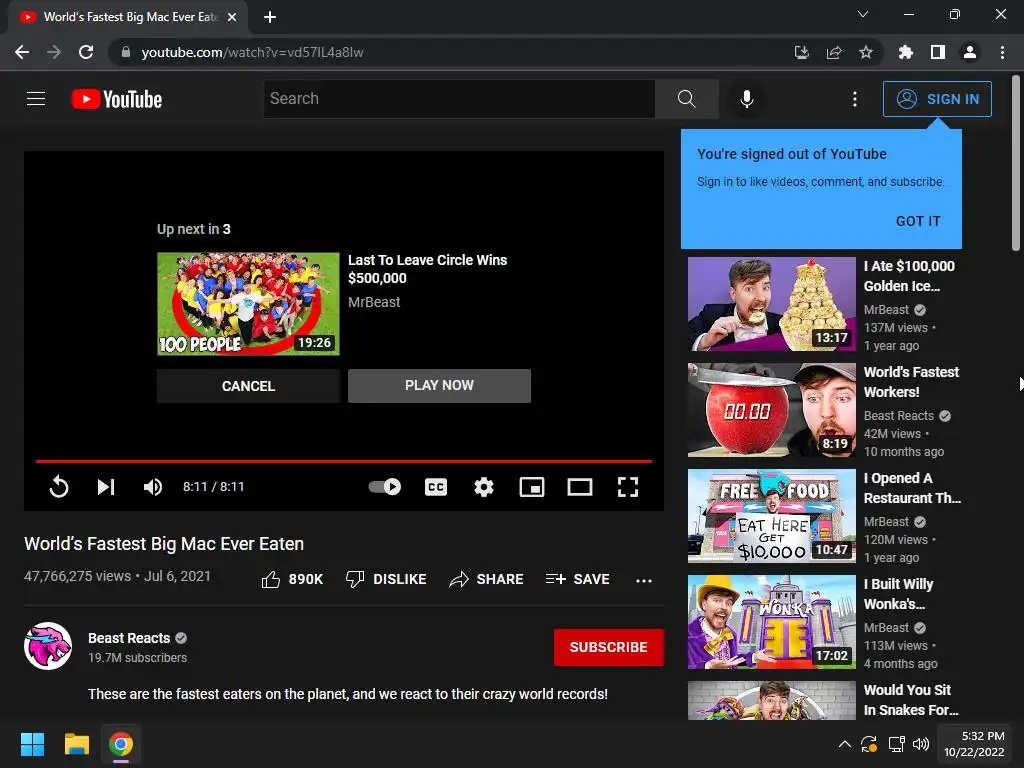Click the page vertical scrollbar
Image resolution: width=1024 pixels, height=768 pixels.
coord(1016,163)
